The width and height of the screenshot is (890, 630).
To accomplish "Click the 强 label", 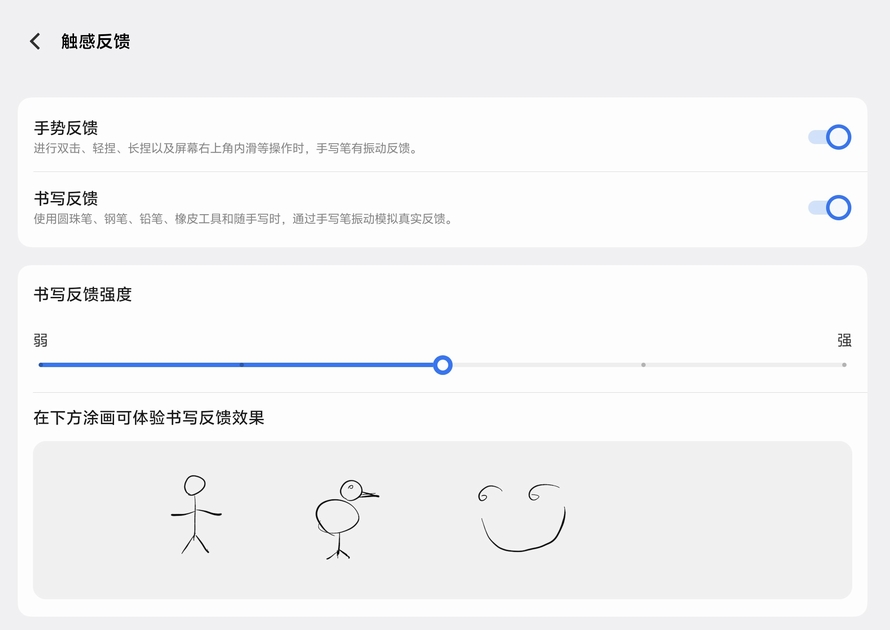I will [x=844, y=341].
